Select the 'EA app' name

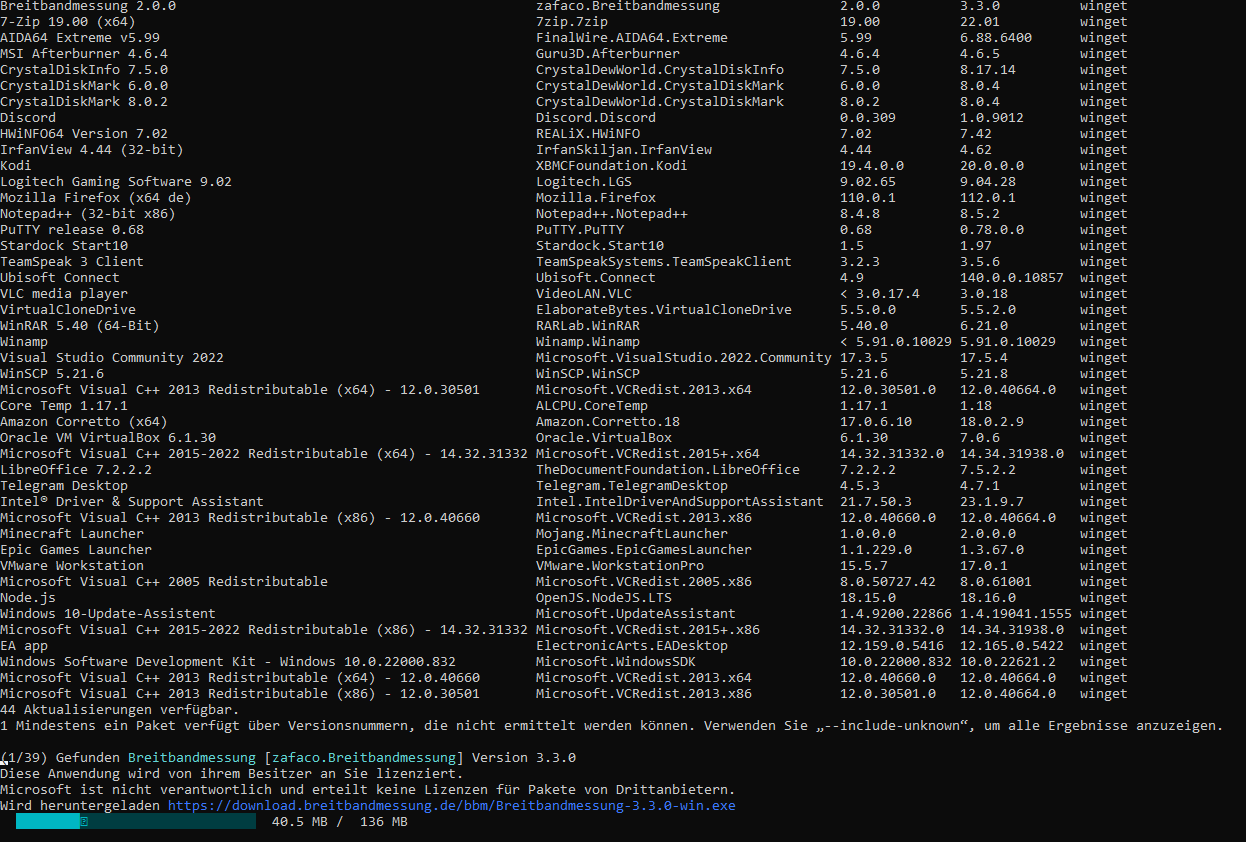[x=24, y=646]
